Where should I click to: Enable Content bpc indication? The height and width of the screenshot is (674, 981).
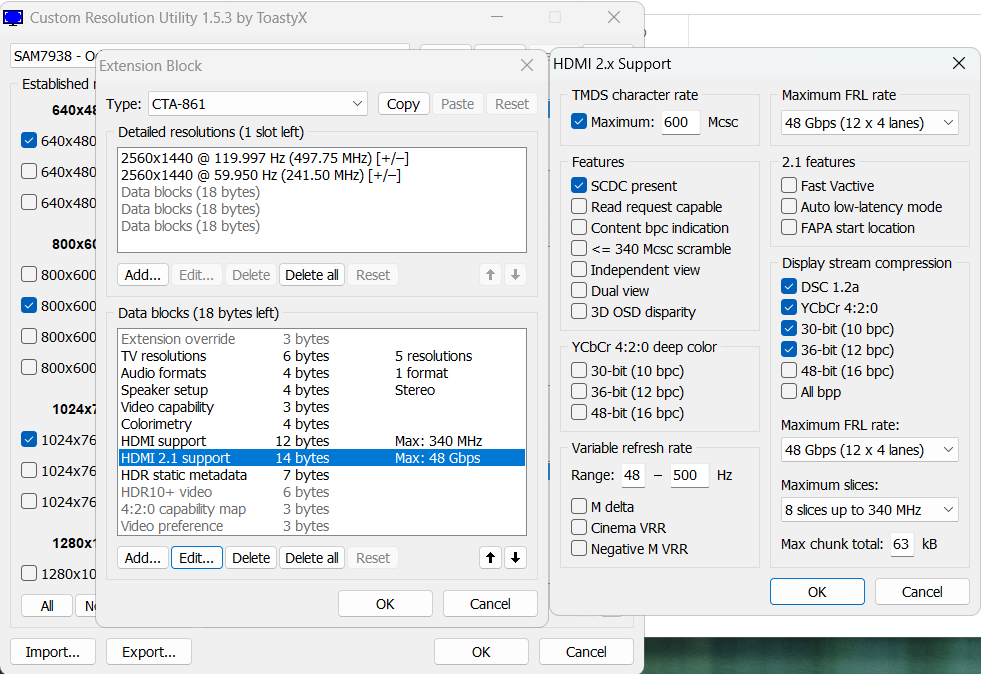pyautogui.click(x=579, y=228)
